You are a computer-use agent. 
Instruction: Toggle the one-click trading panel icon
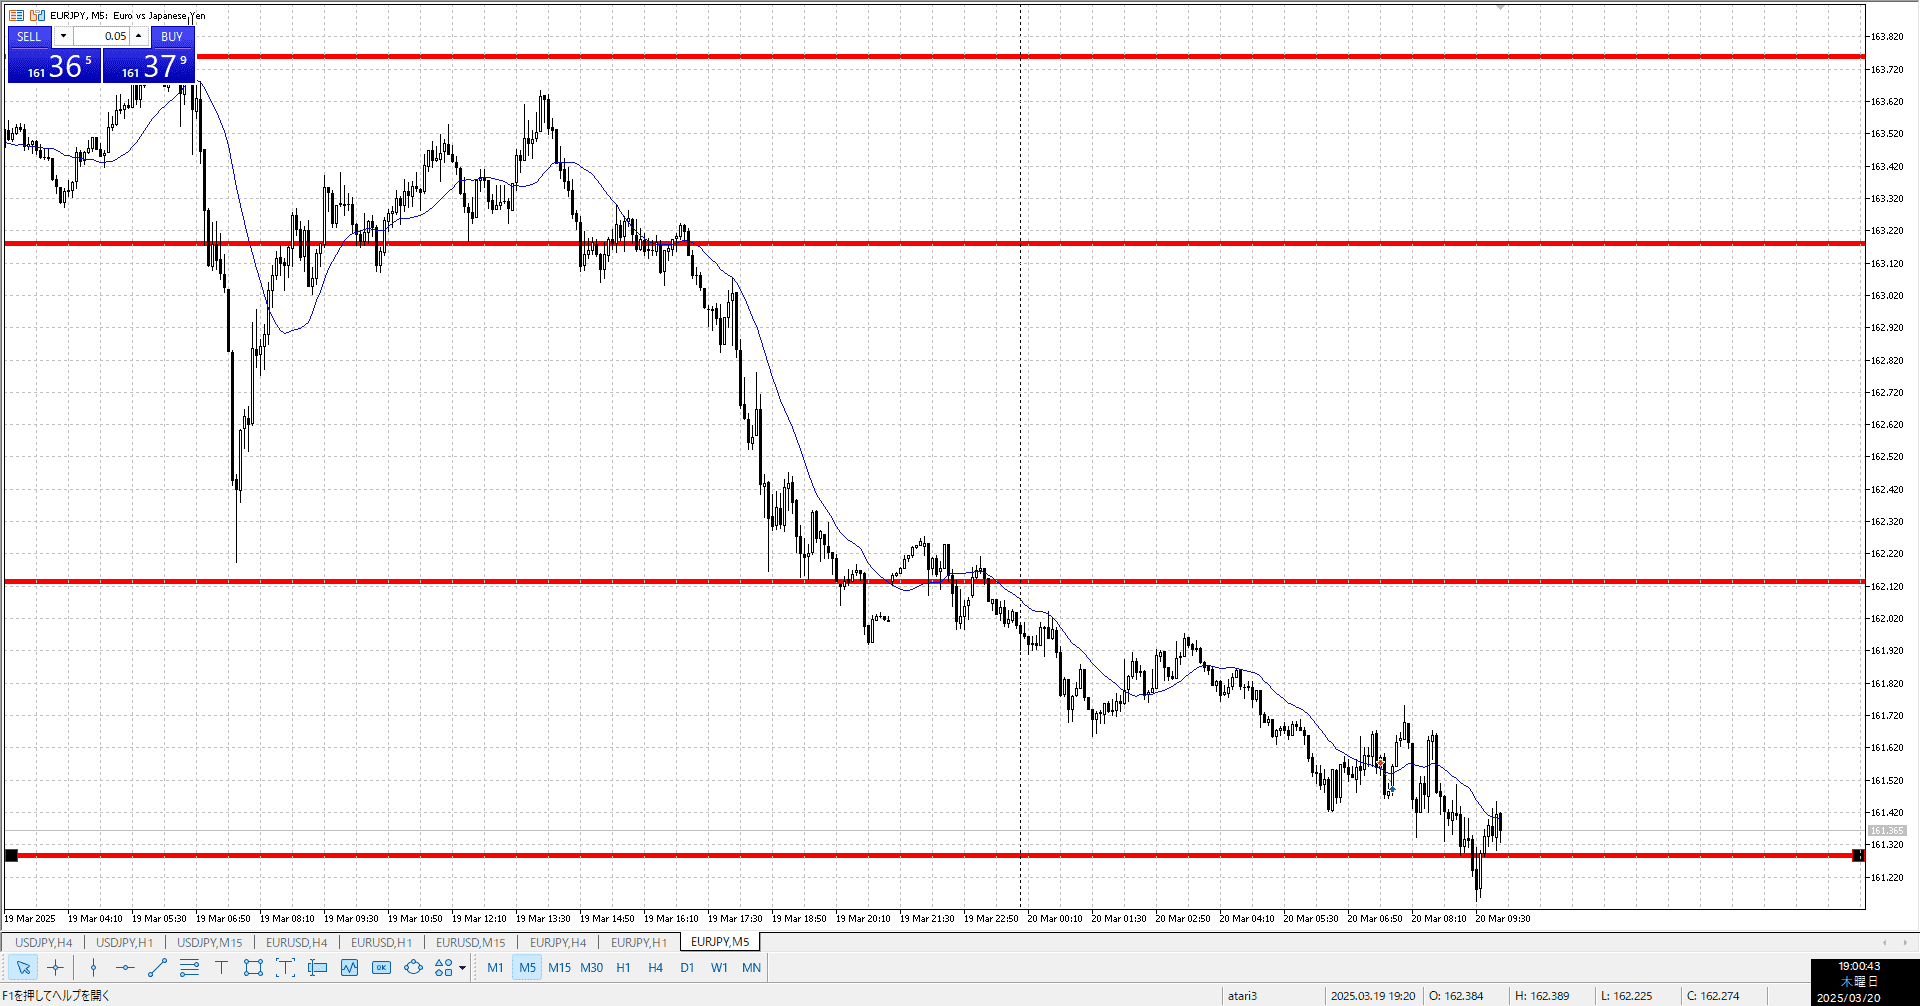tap(37, 15)
